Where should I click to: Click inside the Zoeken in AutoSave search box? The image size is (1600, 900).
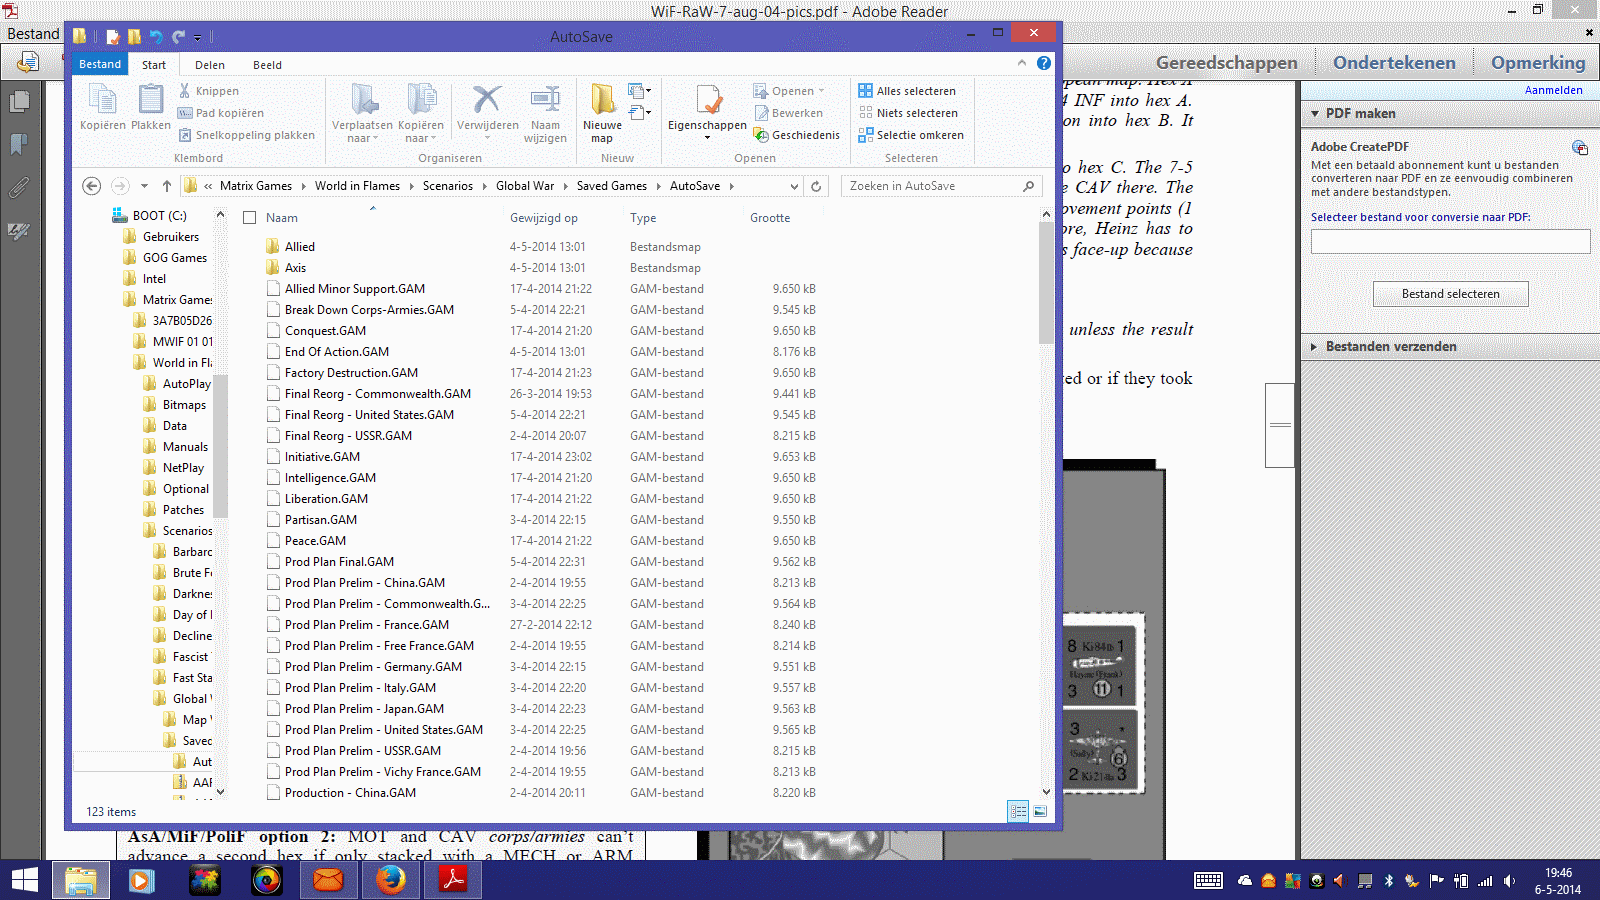tap(930, 186)
